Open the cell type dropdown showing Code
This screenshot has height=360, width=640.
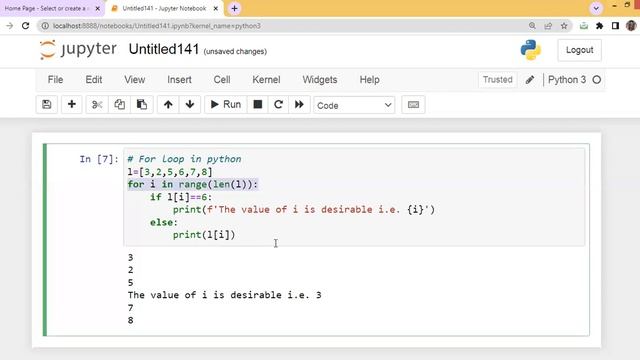pyautogui.click(x=354, y=105)
